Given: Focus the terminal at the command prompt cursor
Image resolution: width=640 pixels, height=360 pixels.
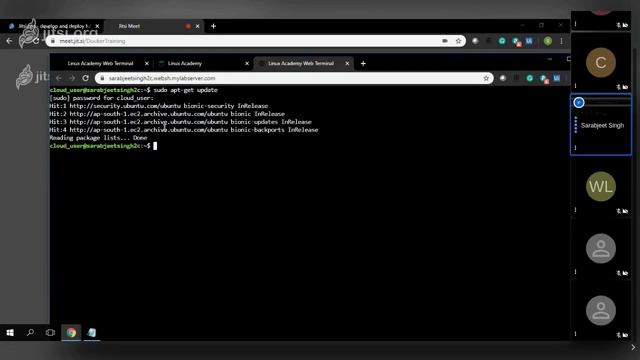Looking at the screenshot, I should (155, 146).
